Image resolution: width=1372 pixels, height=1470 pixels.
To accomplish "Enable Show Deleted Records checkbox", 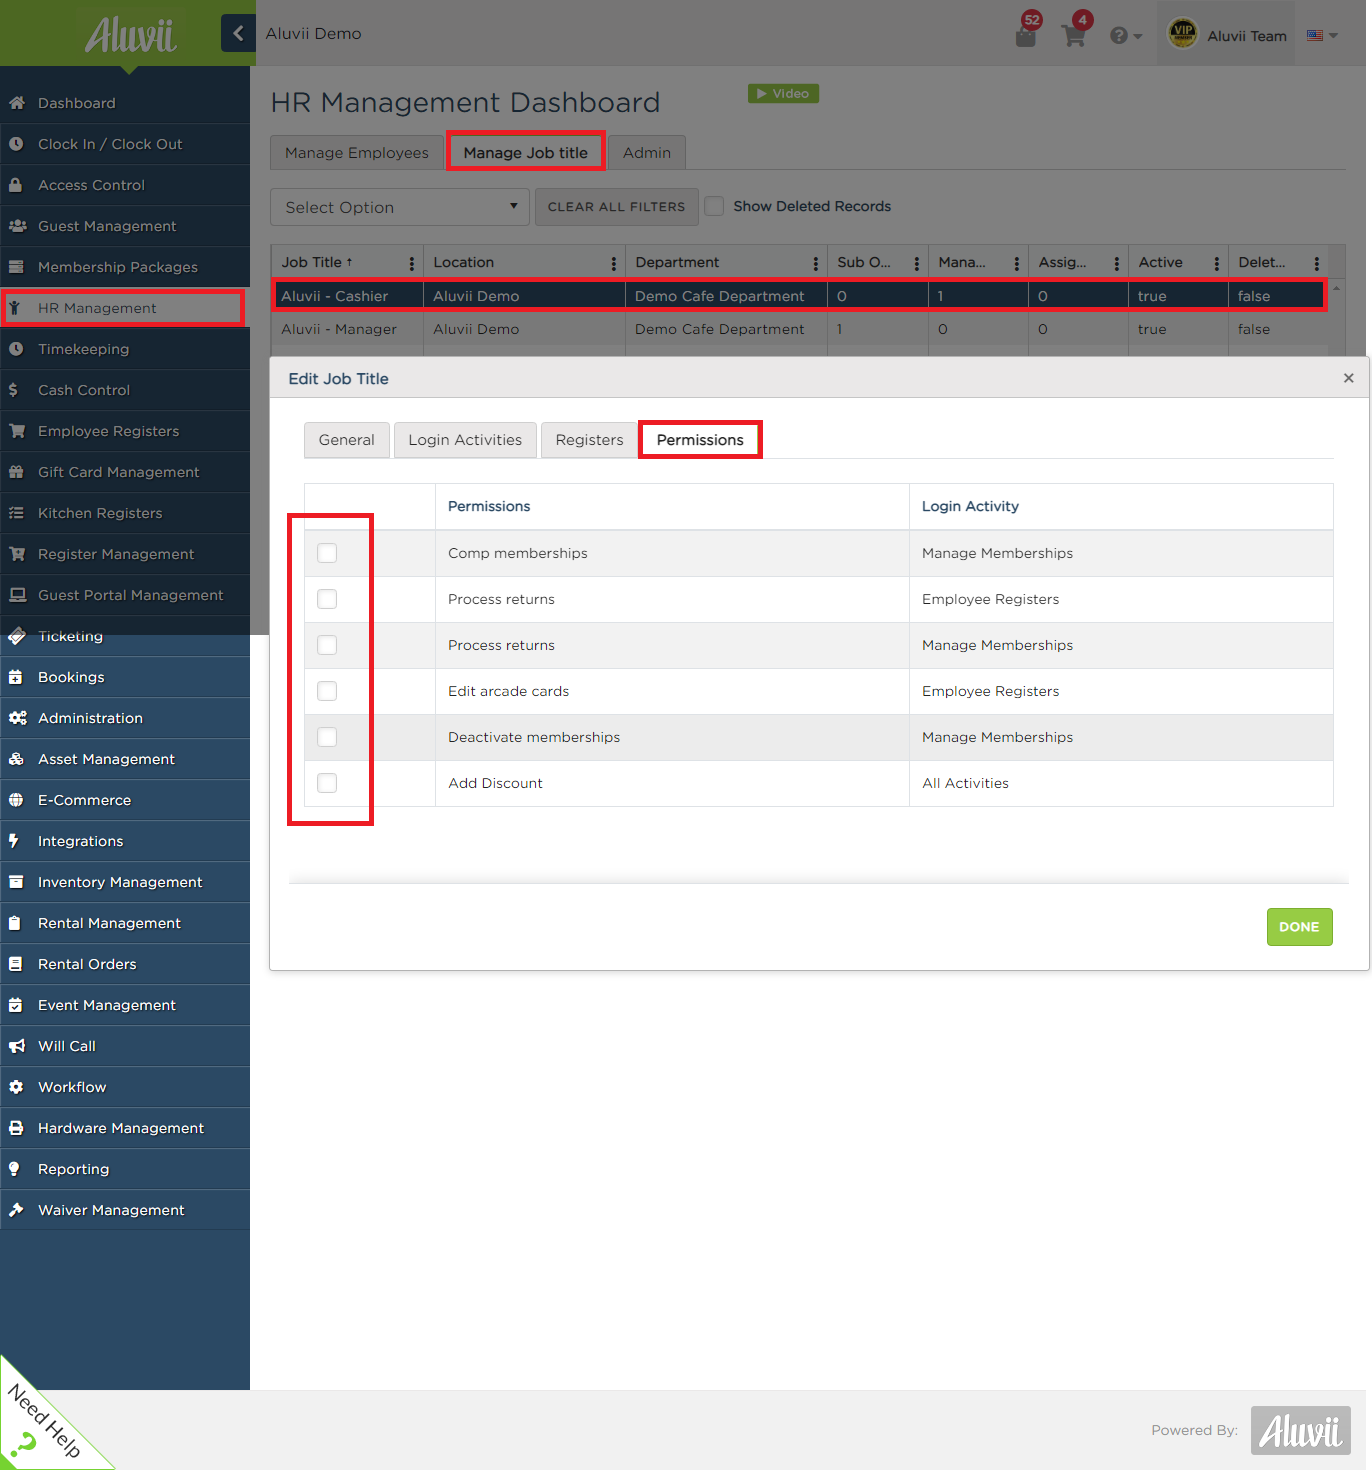I will pyautogui.click(x=714, y=206).
